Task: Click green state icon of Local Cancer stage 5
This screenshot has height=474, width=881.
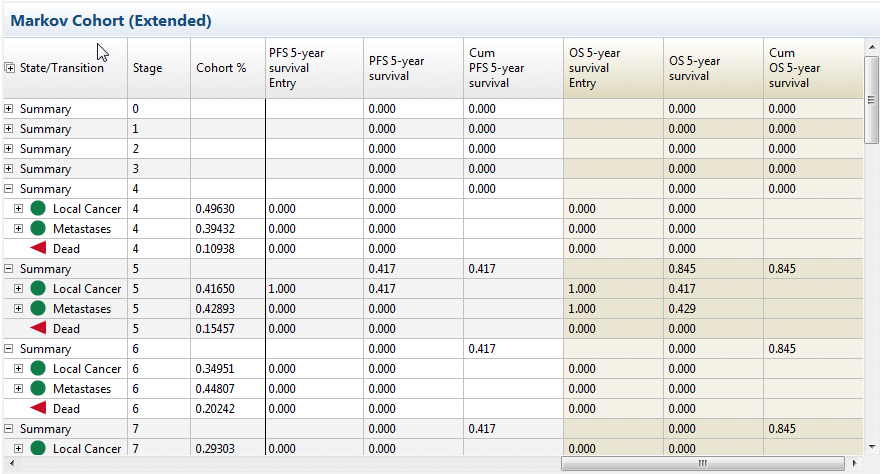Action: click(x=38, y=289)
